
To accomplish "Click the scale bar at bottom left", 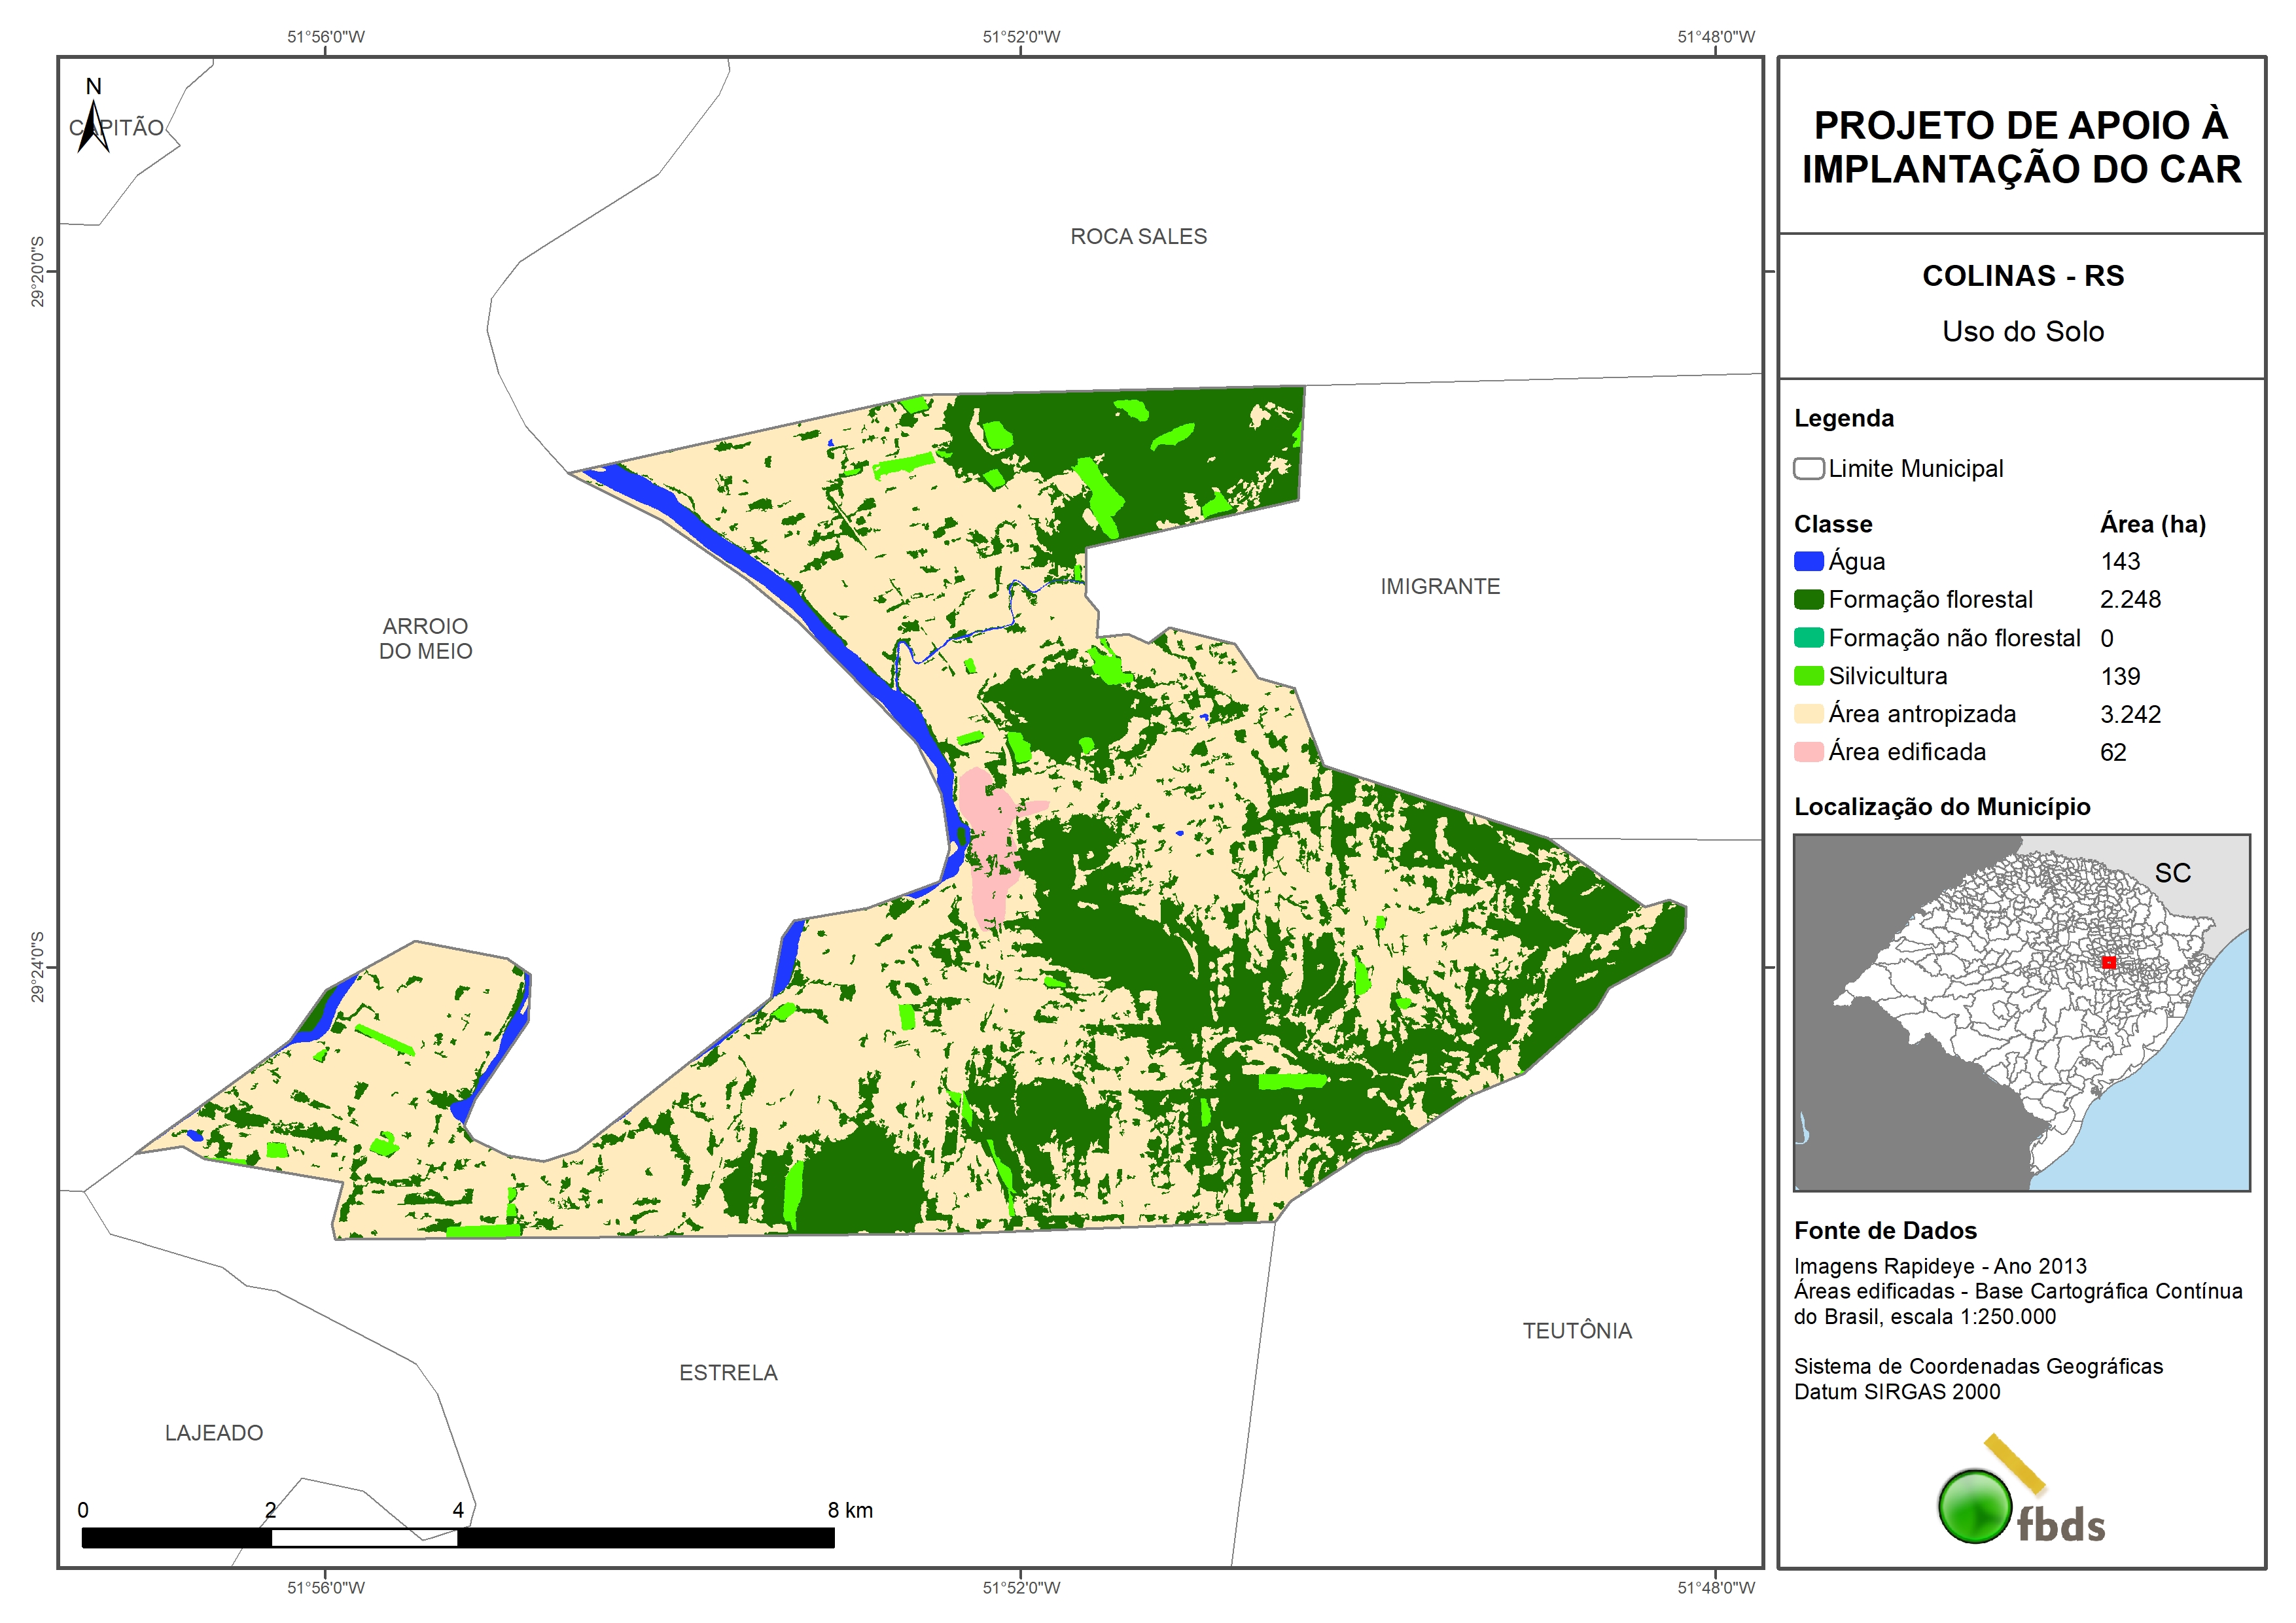I will pyautogui.click(x=457, y=1537).
